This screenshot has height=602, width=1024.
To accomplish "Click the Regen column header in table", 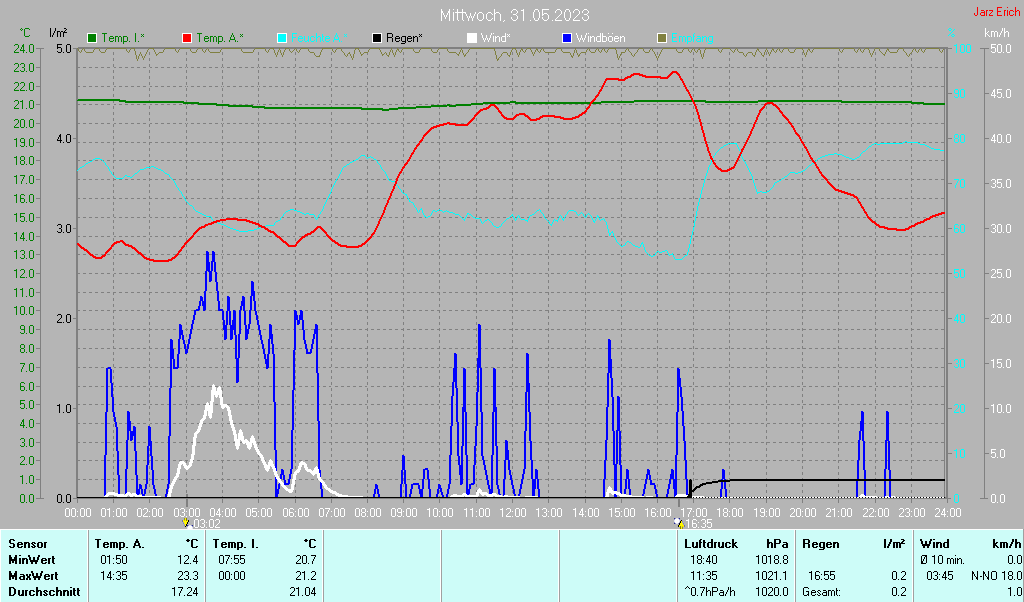I will 821,544.
